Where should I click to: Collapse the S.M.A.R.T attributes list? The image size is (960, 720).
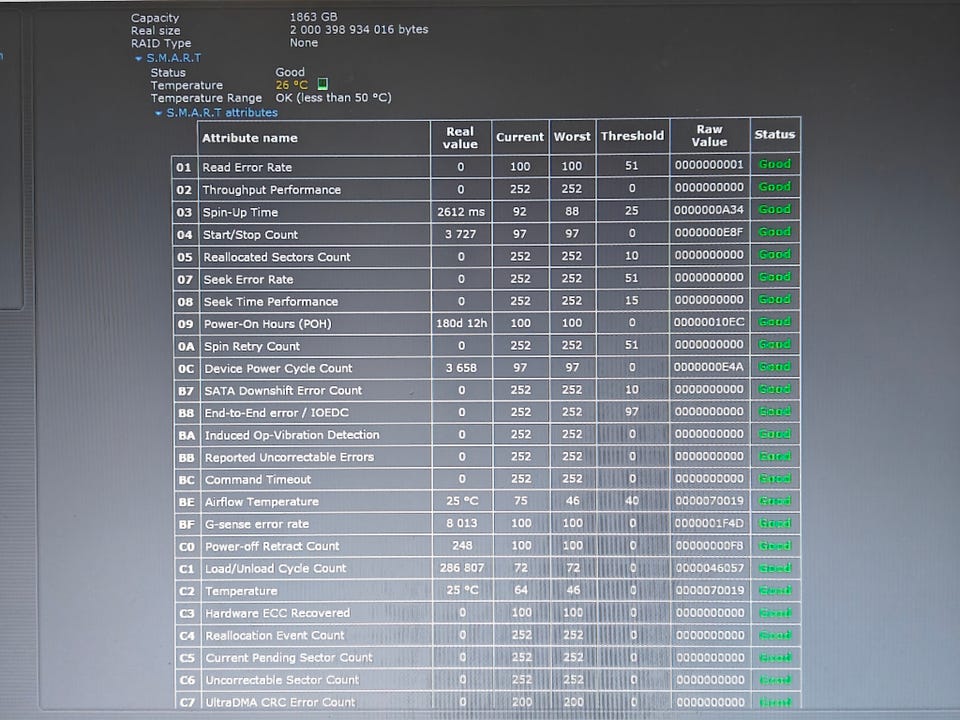pos(158,113)
